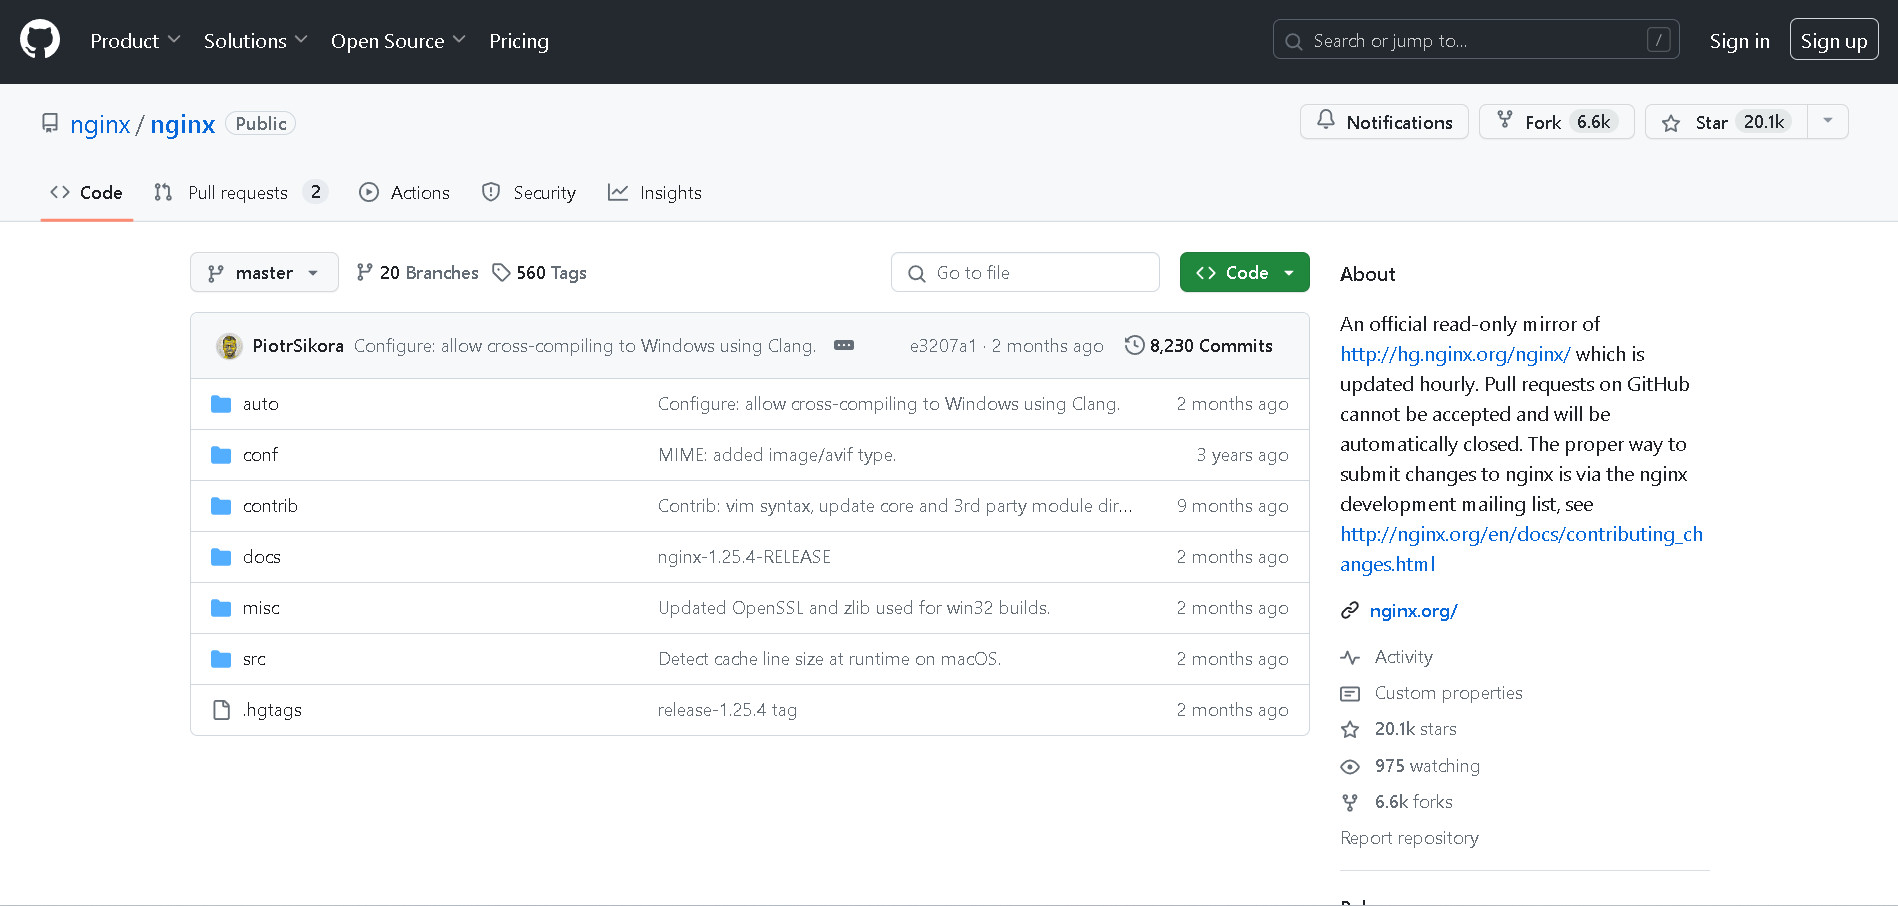Click the Star icon
Viewport: 1898px width, 906px height.
coord(1671,123)
